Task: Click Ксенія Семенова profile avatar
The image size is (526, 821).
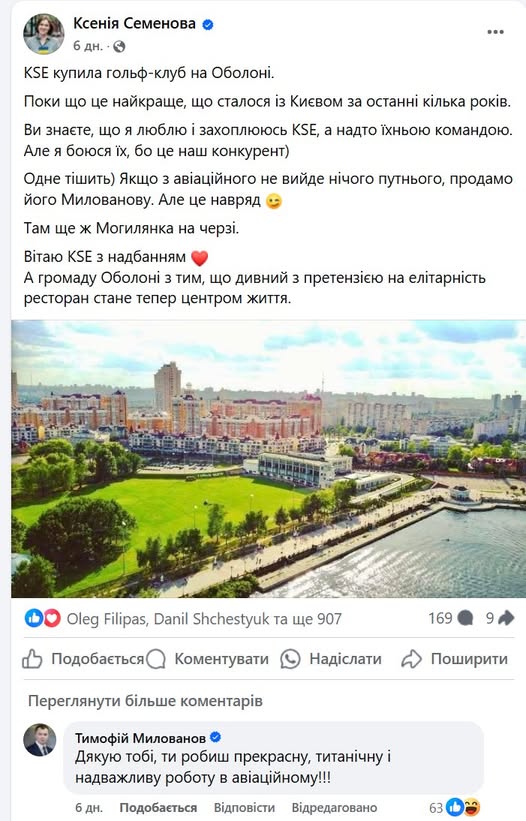Action: (x=43, y=34)
